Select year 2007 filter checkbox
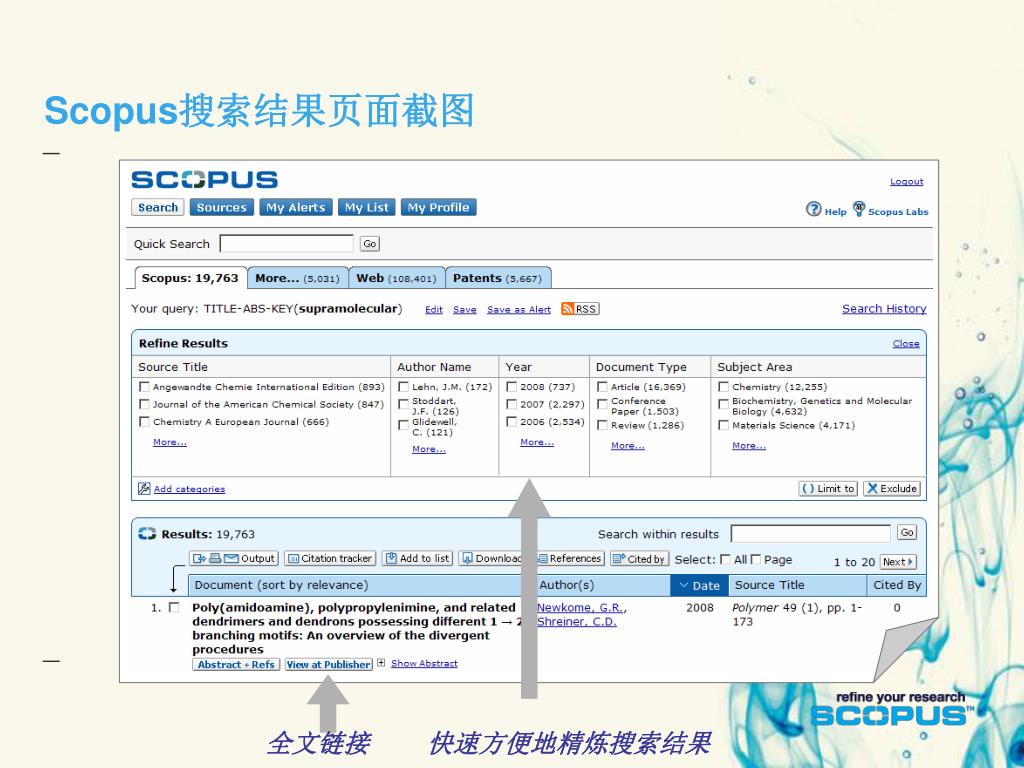The height and width of the screenshot is (768, 1024). pos(512,404)
